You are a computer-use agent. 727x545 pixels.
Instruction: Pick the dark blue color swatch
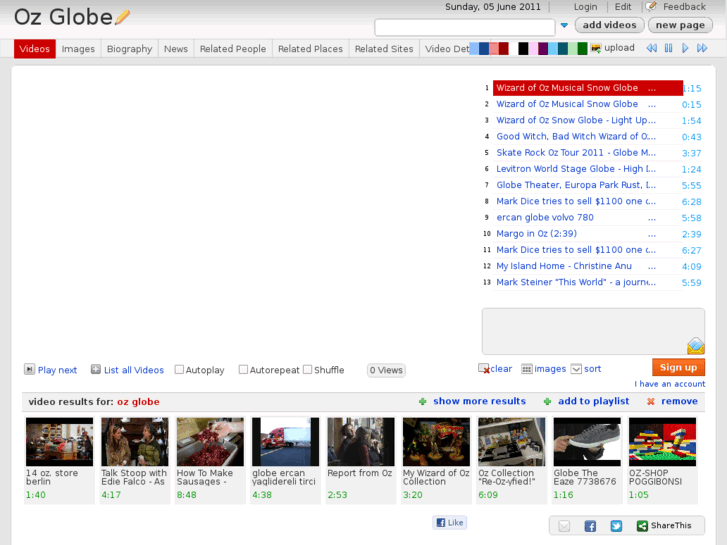tap(484, 48)
